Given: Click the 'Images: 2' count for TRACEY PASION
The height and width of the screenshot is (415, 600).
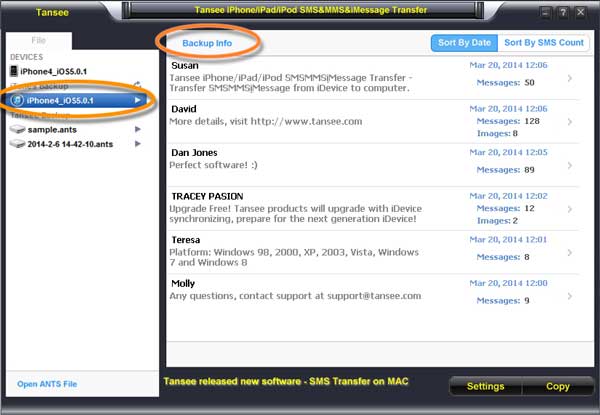Looking at the screenshot, I should tap(497, 221).
